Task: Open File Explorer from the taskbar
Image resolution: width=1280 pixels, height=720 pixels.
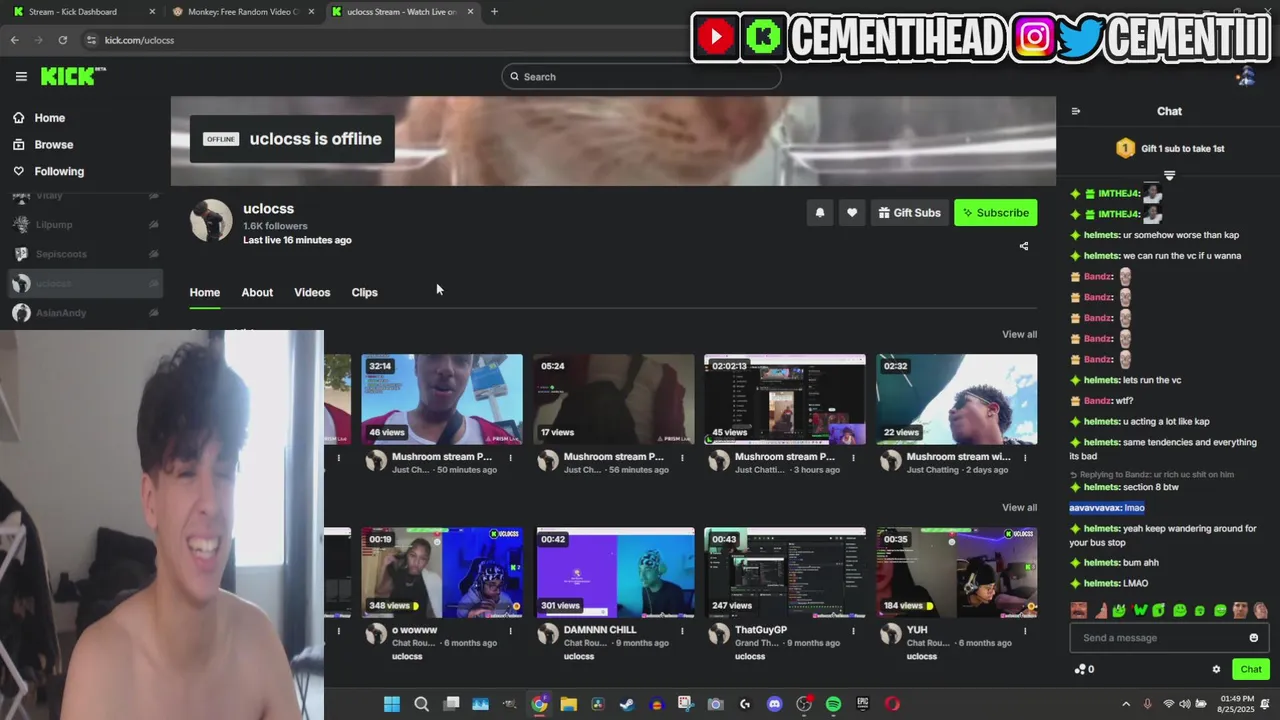Action: coord(568,704)
